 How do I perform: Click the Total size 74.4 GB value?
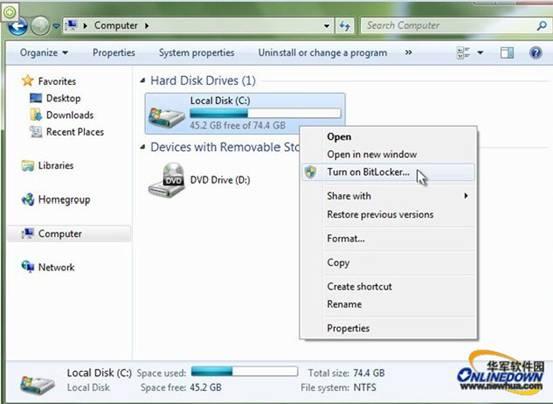coord(369,373)
